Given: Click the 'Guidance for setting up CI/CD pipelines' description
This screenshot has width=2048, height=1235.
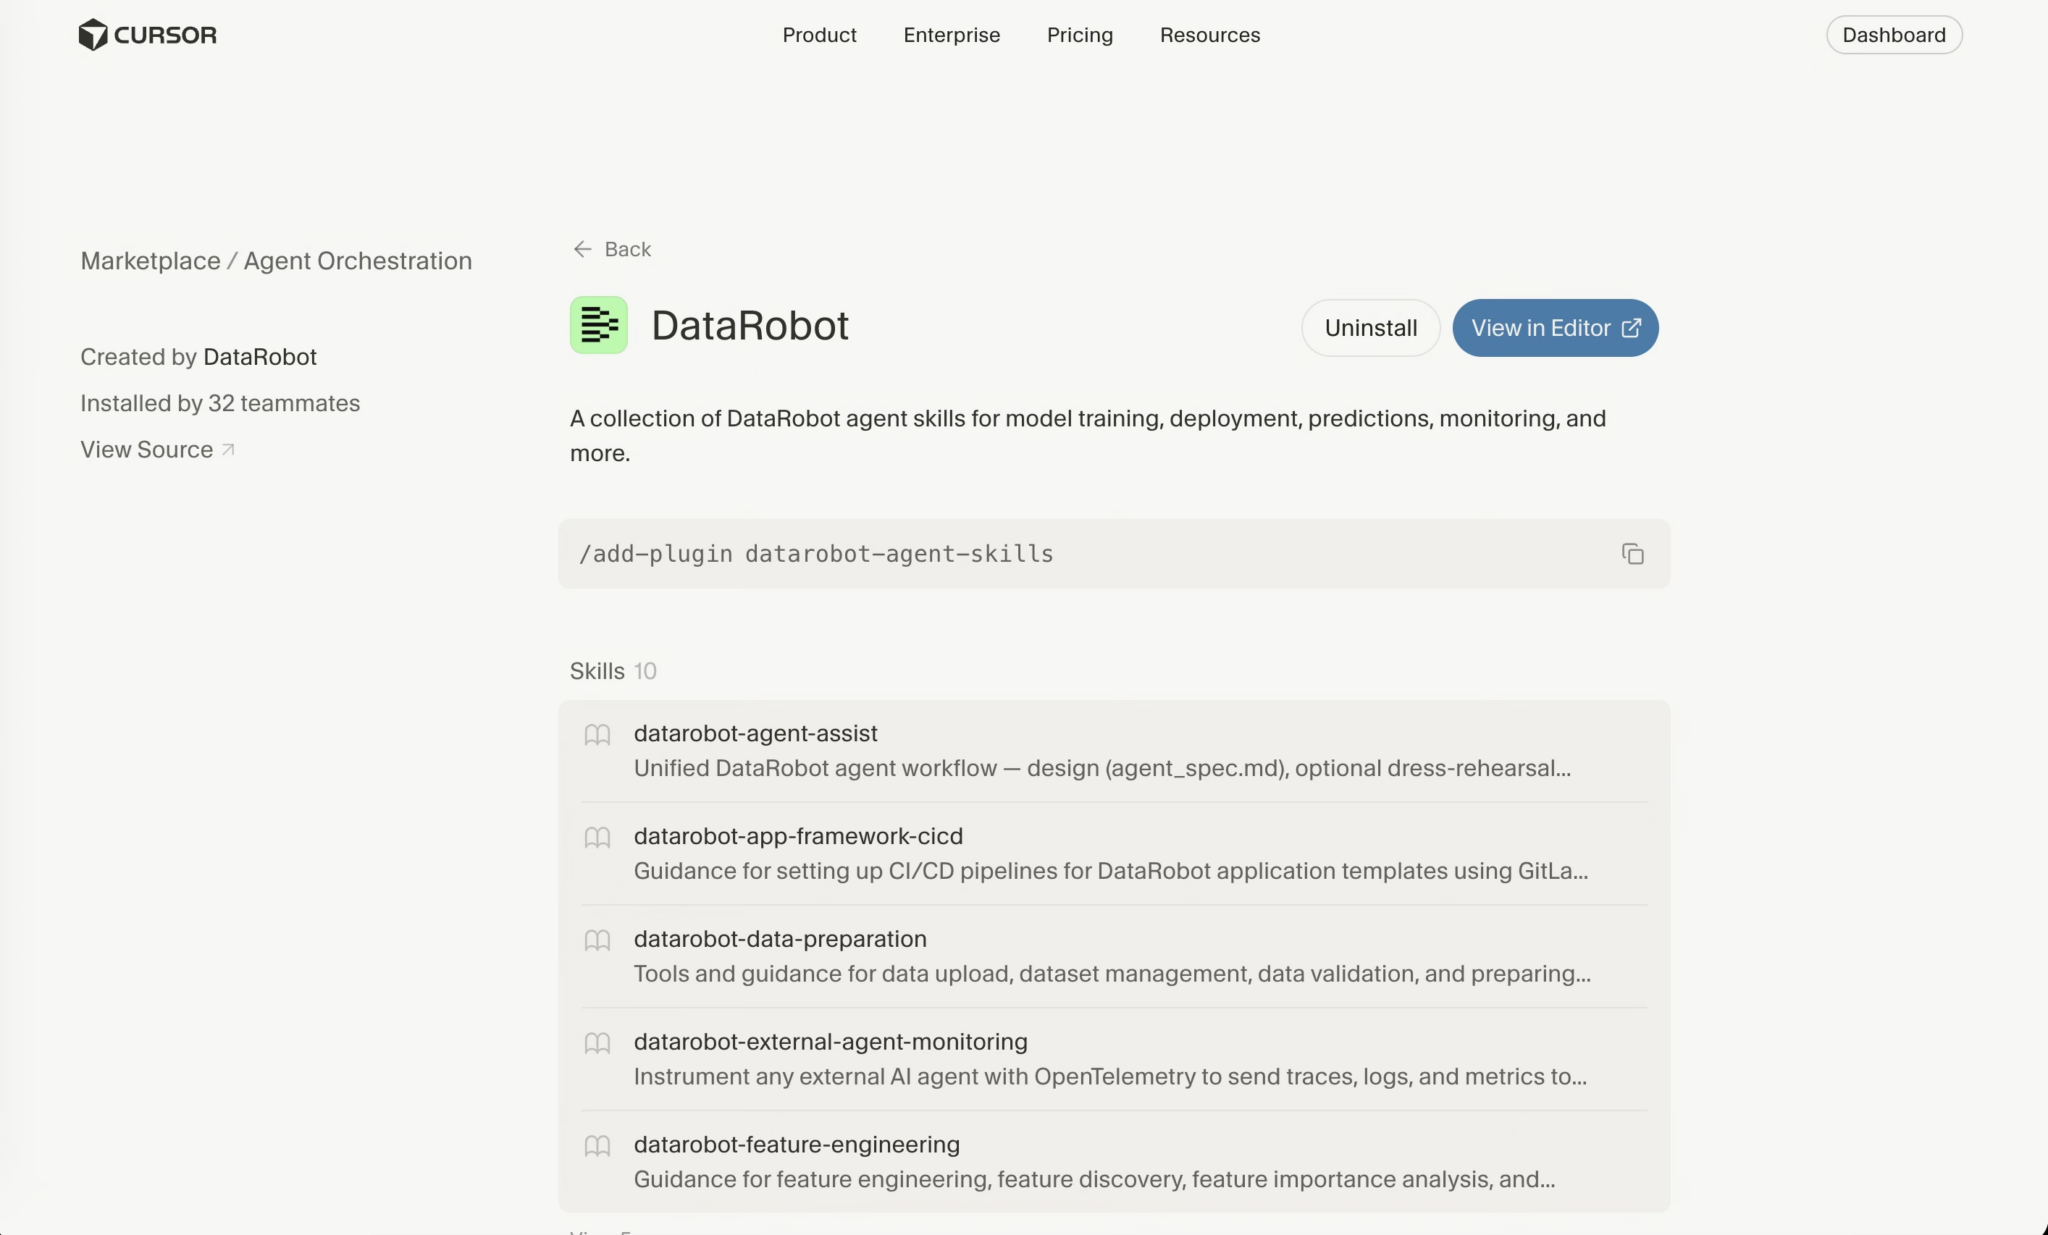Looking at the screenshot, I should (1111, 871).
